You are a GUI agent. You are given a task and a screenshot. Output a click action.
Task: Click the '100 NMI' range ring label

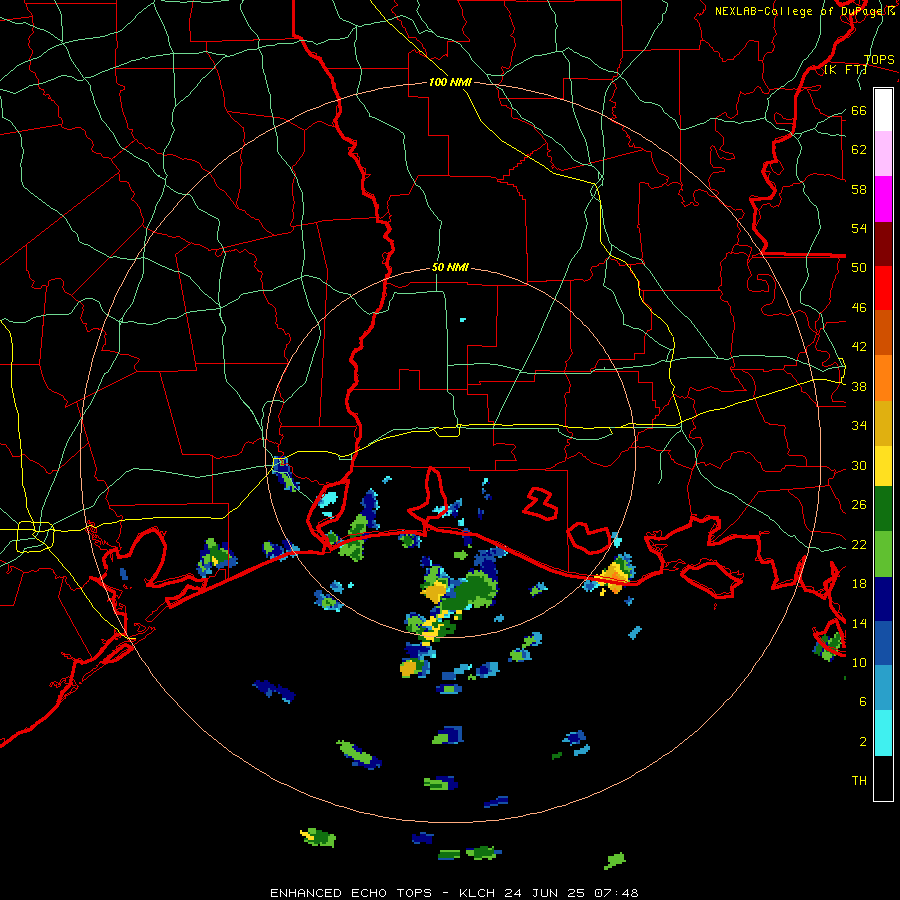(x=450, y=83)
